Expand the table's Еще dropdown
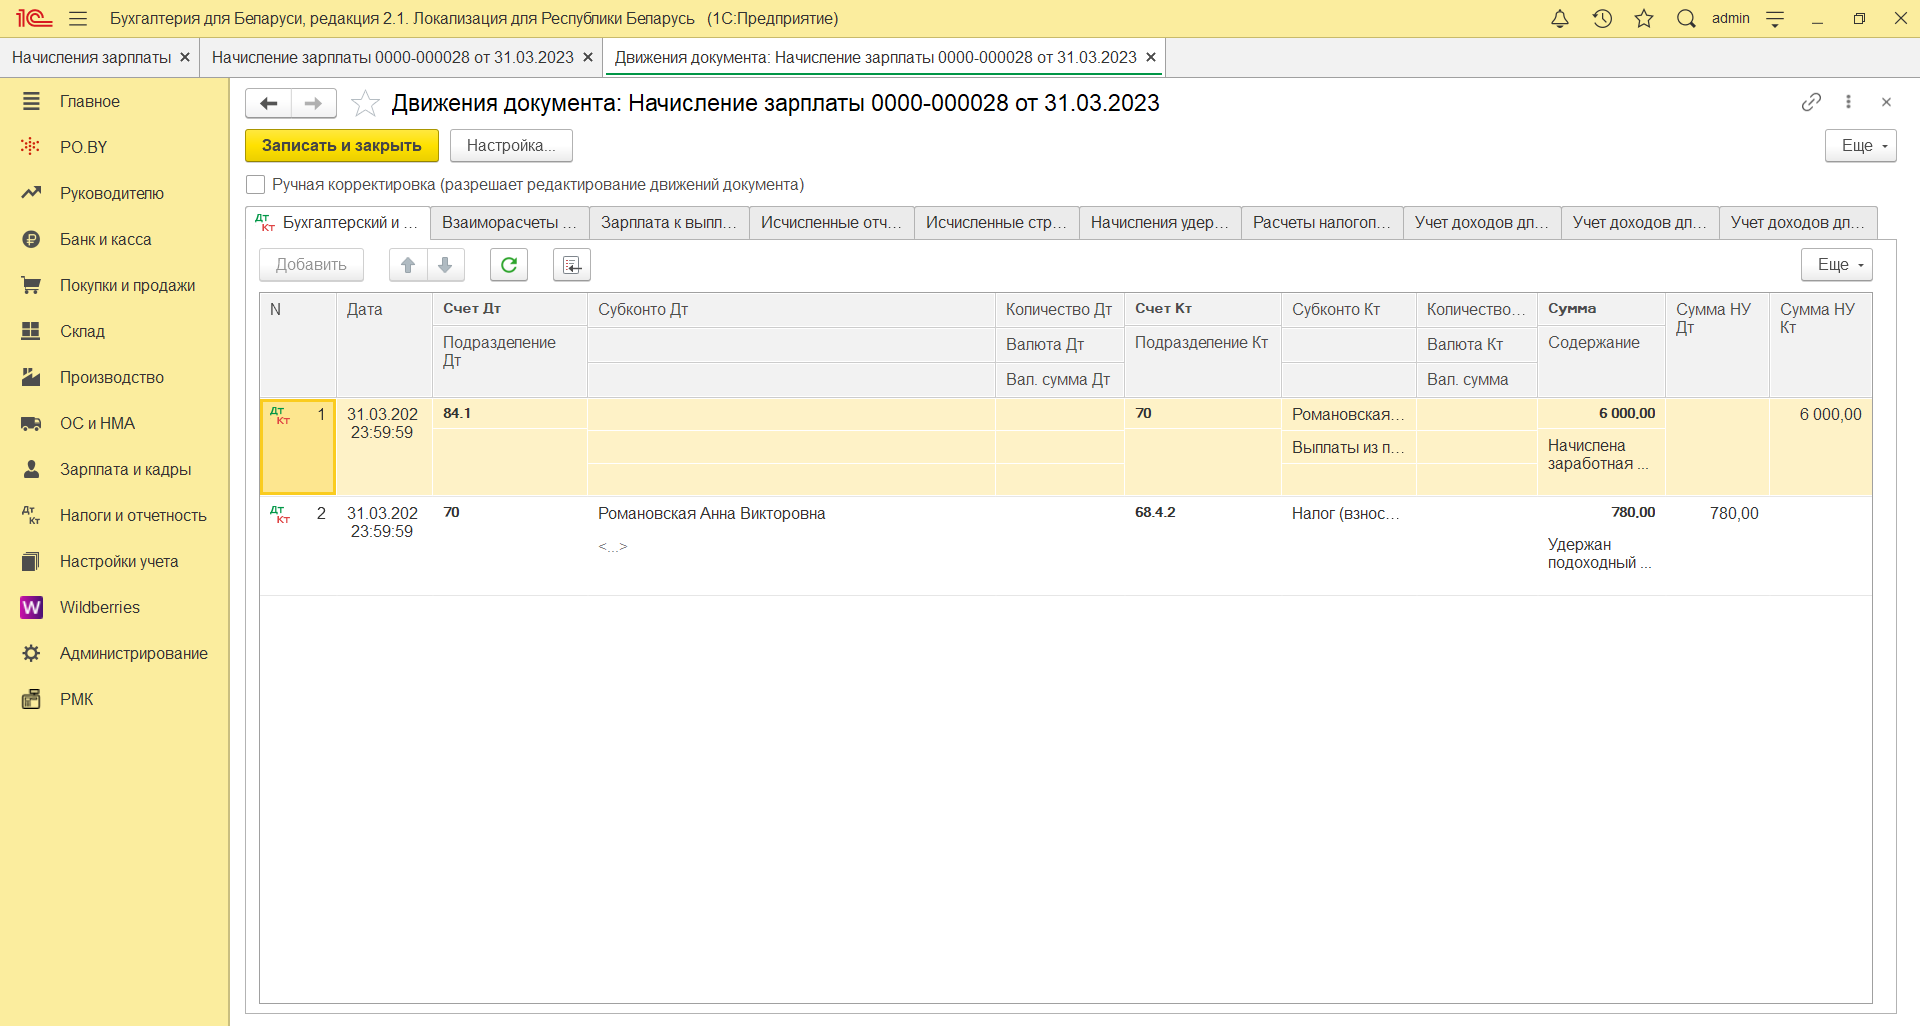This screenshot has width=1920, height=1026. point(1836,265)
